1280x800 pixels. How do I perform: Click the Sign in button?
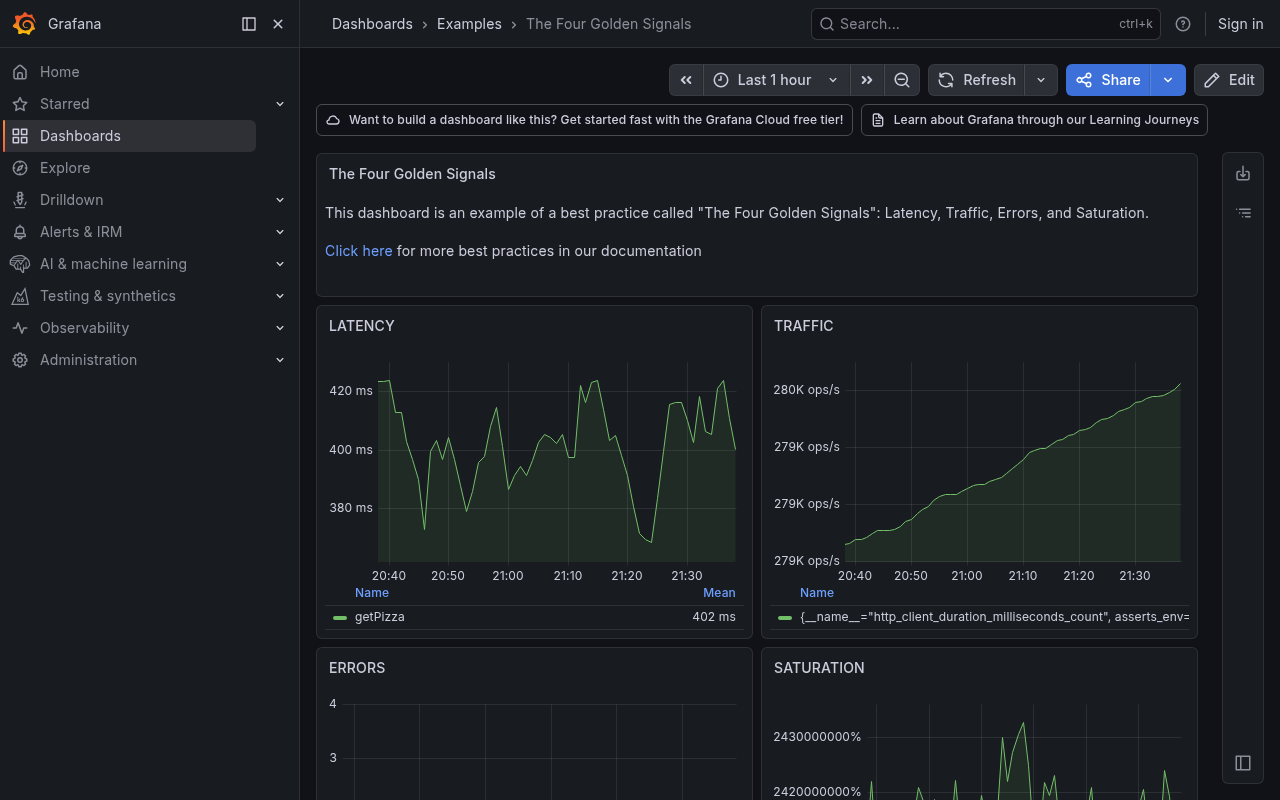tap(1240, 23)
